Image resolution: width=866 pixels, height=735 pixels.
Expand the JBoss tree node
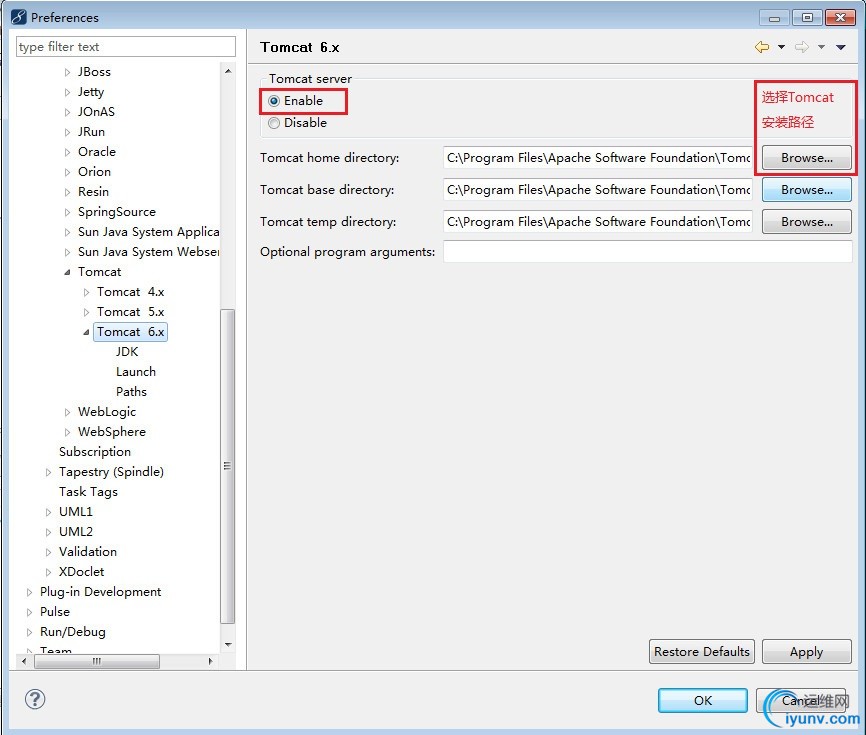coord(67,72)
